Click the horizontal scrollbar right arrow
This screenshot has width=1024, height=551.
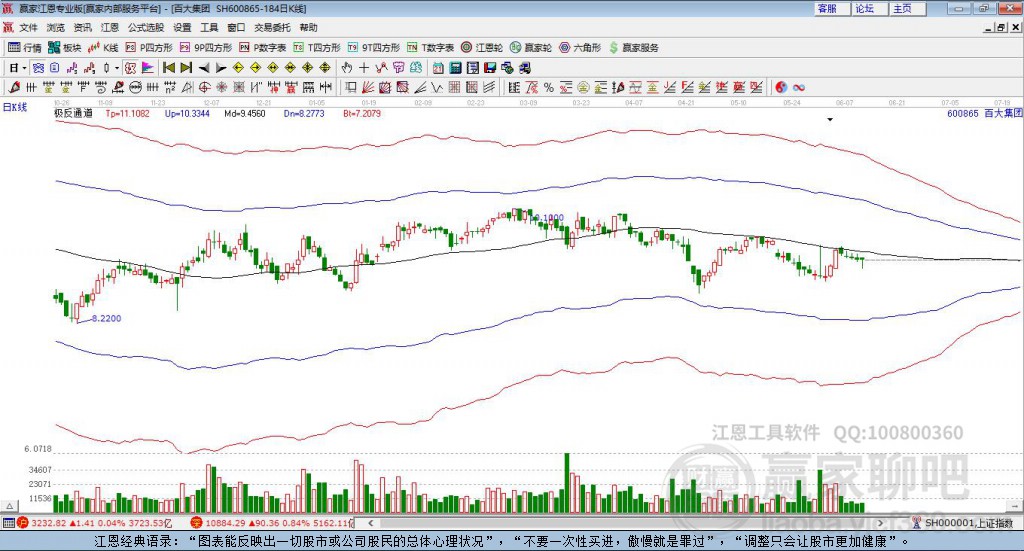coord(880,523)
